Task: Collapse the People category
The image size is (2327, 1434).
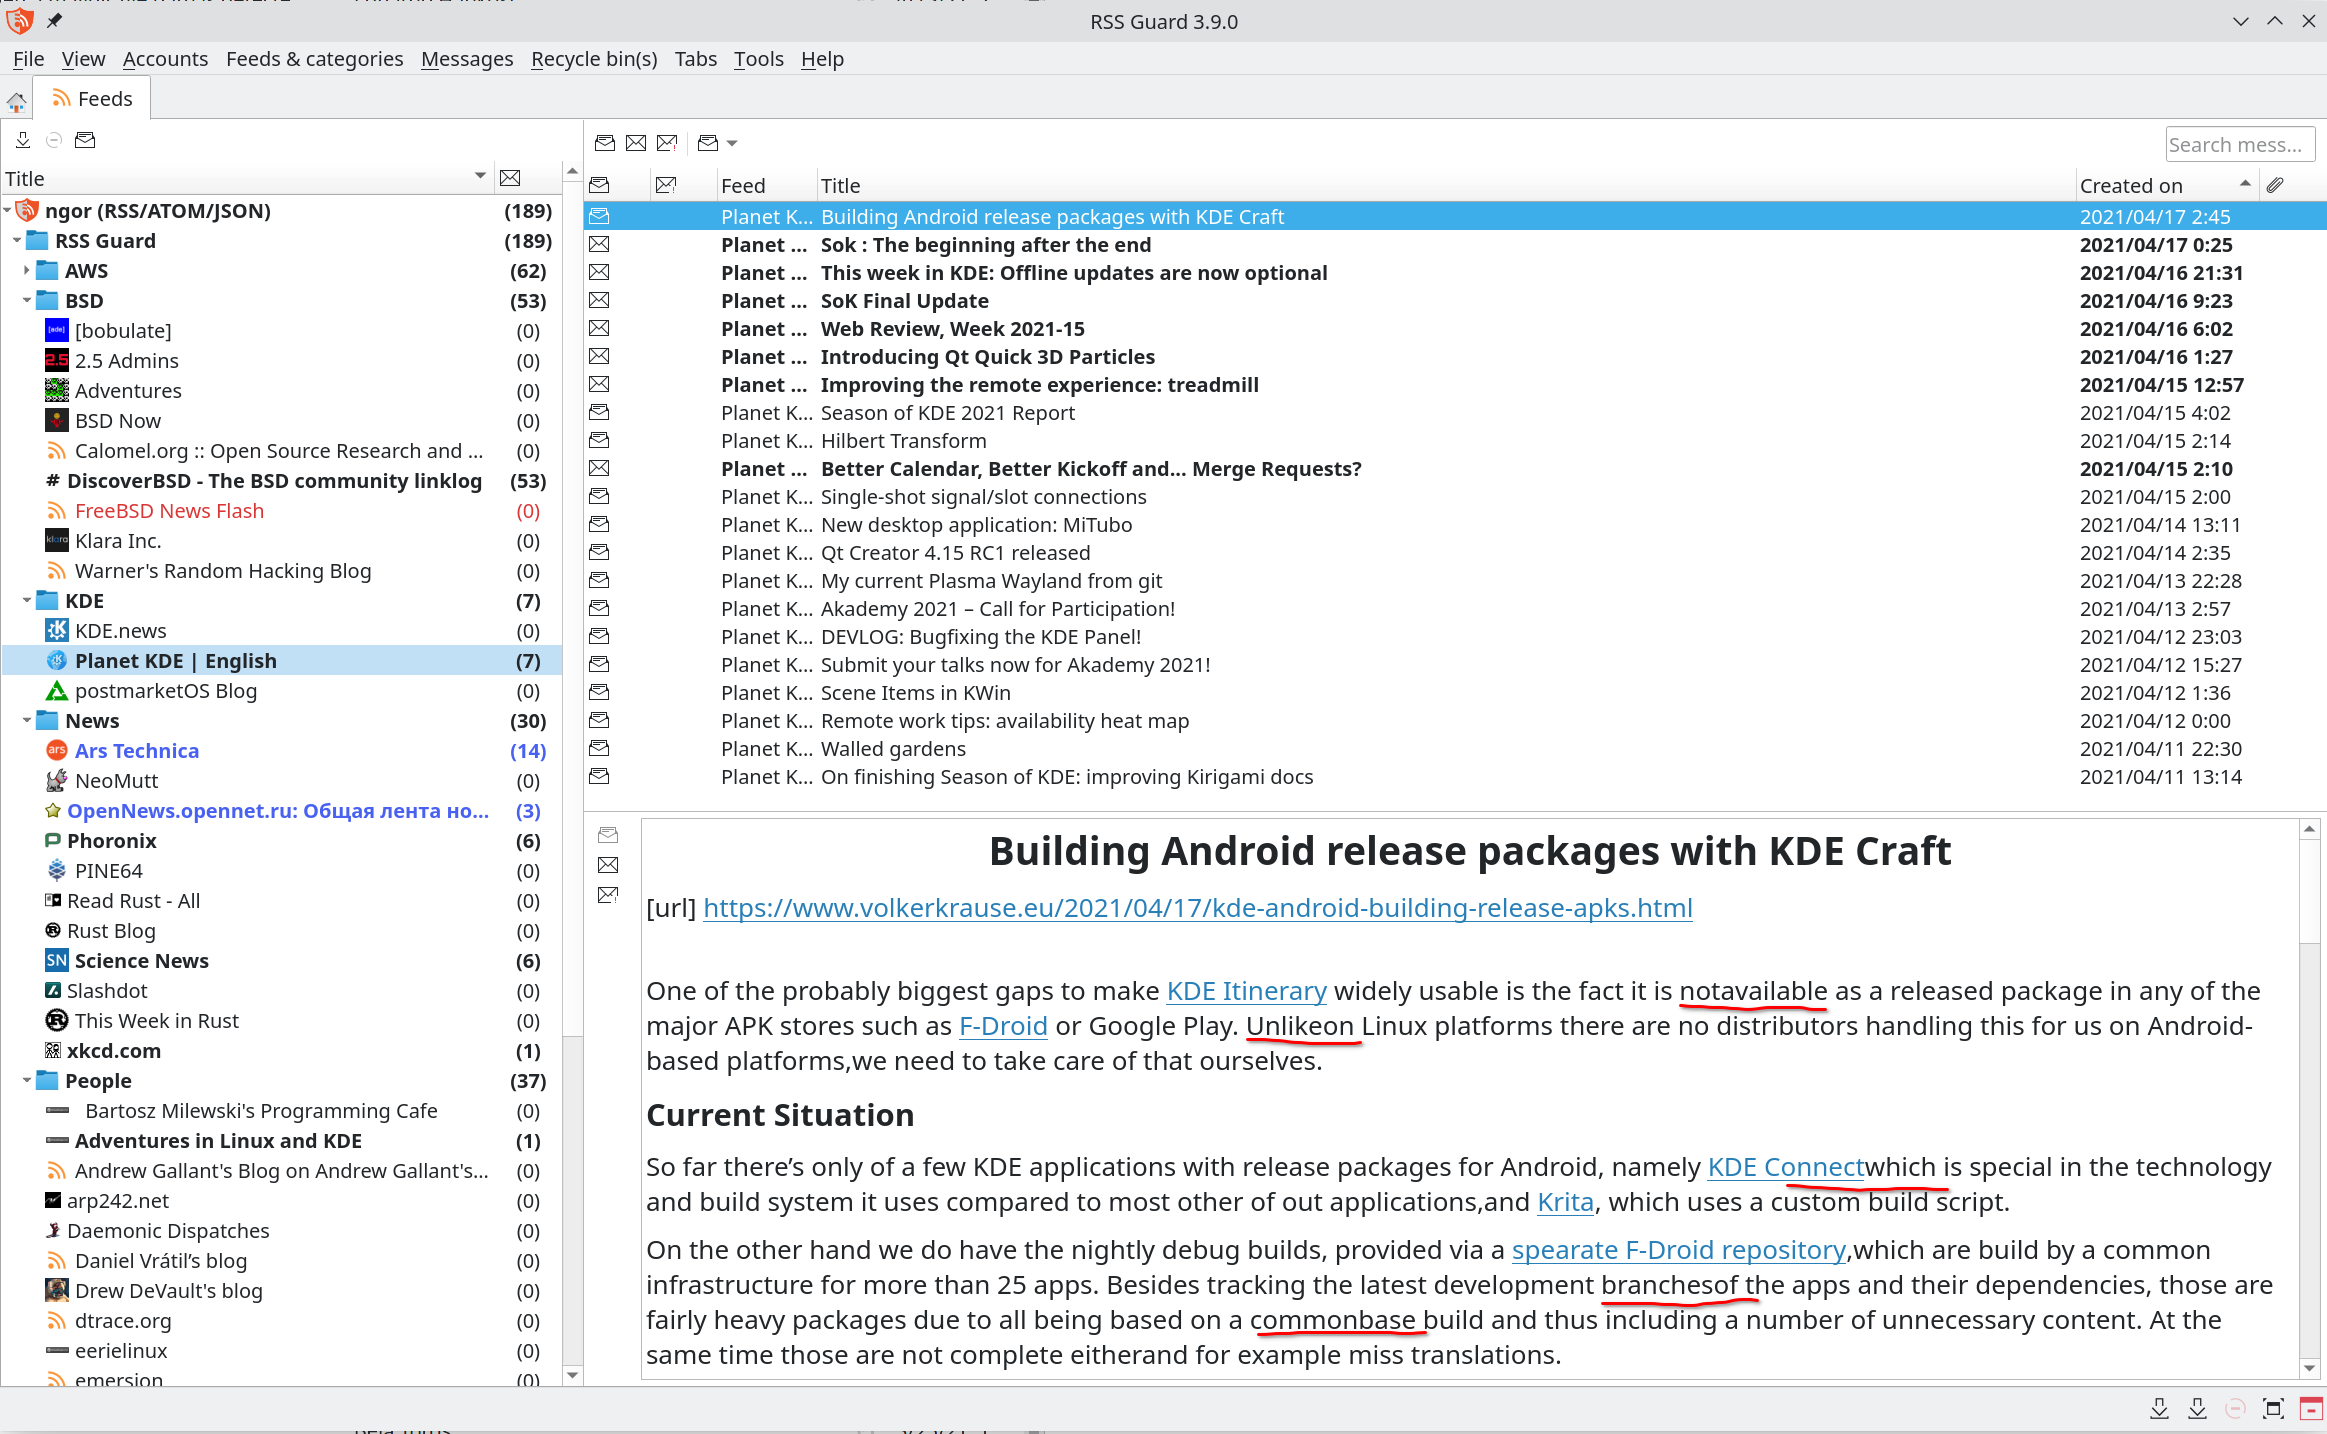Action: [27, 1080]
